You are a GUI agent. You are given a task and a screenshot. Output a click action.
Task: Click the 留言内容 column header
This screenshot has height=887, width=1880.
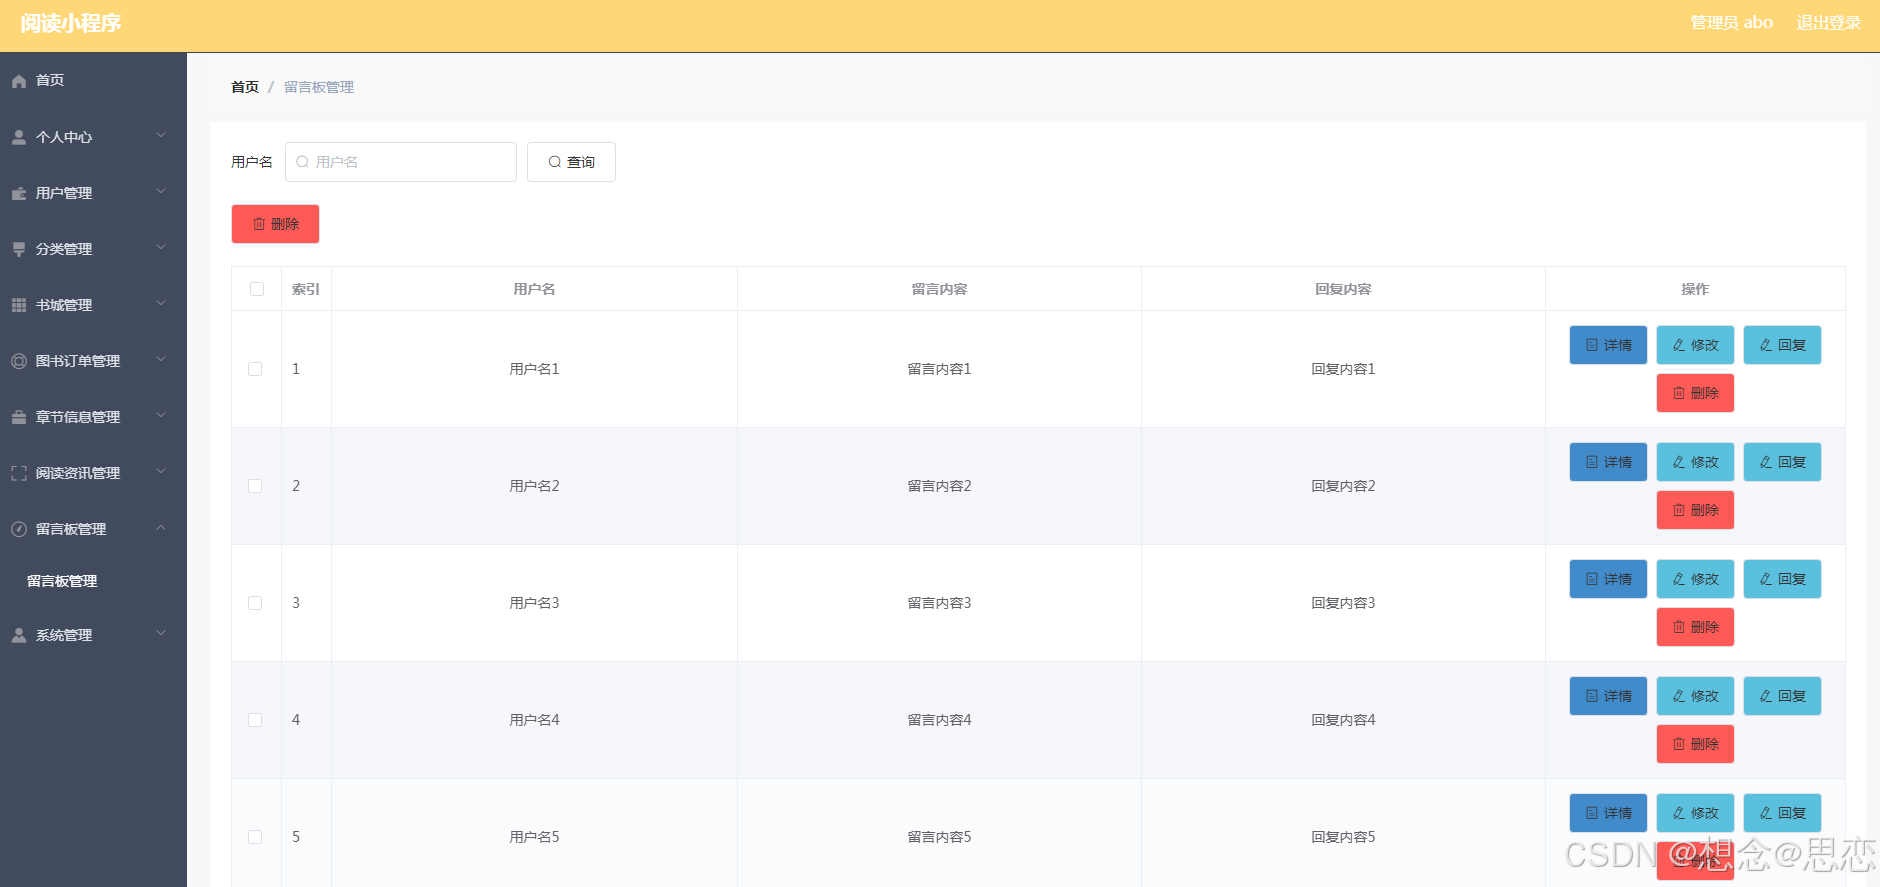pos(939,289)
